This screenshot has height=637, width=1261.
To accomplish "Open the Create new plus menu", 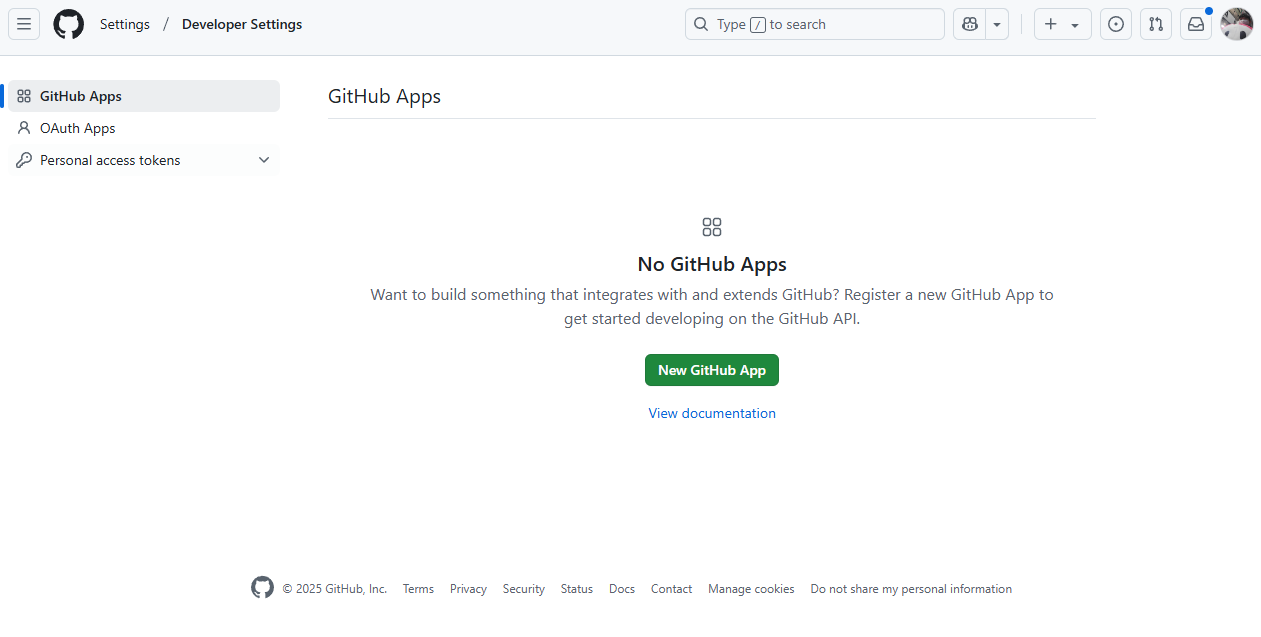I will click(1062, 24).
